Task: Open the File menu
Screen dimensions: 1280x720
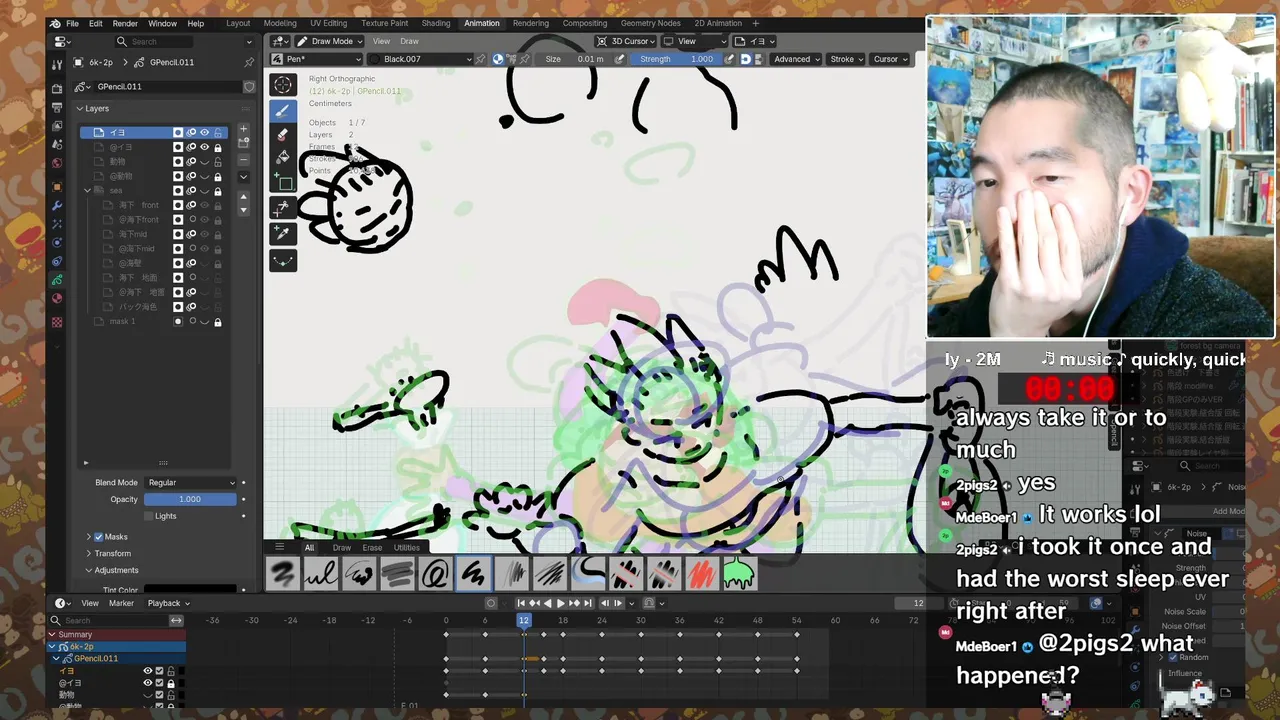Action: pyautogui.click(x=72, y=23)
